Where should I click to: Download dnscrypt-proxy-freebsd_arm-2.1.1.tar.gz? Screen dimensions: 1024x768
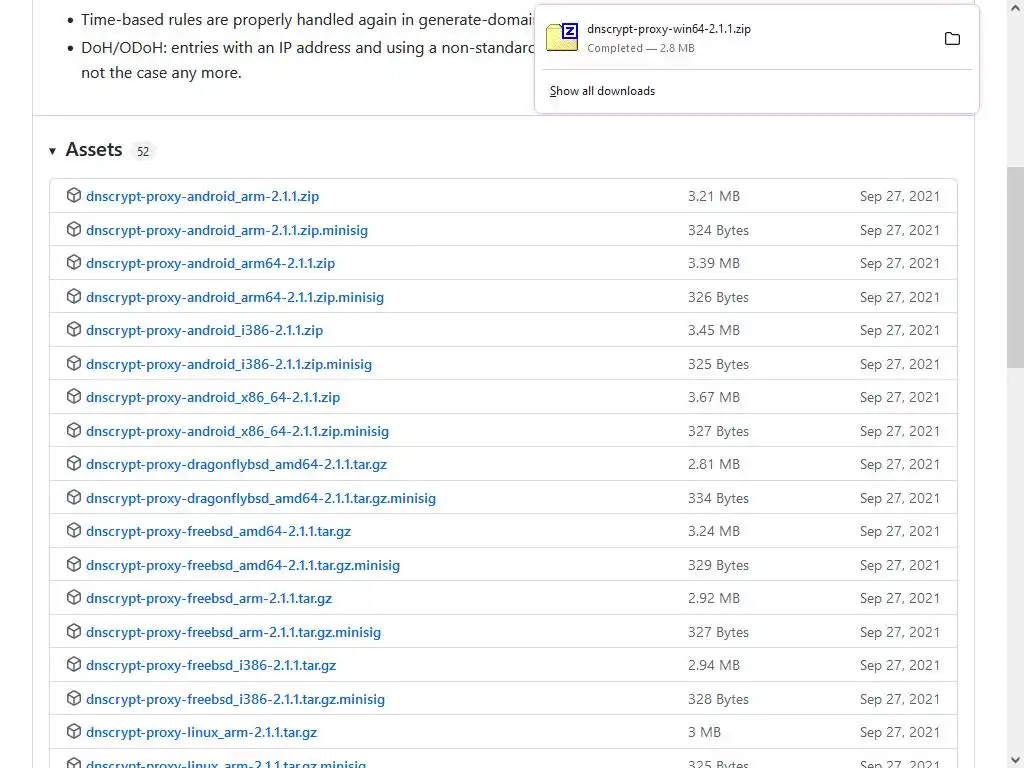[209, 598]
